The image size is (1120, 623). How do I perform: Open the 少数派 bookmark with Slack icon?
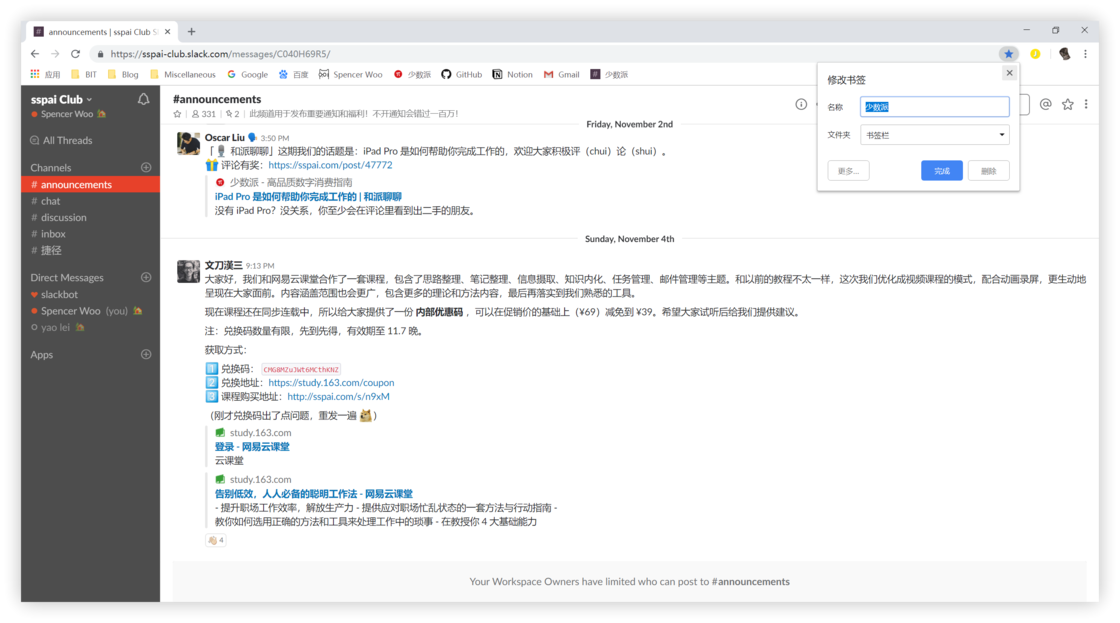pos(609,74)
